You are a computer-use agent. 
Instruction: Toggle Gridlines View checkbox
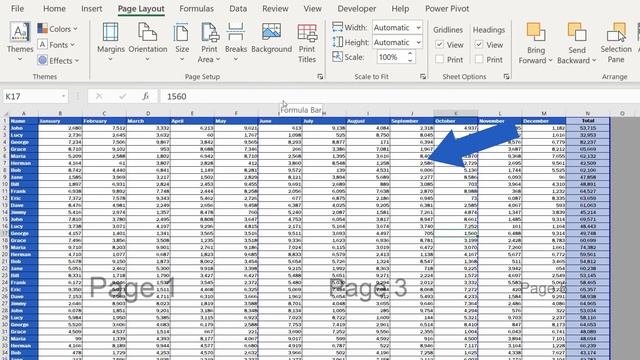(x=440, y=44)
